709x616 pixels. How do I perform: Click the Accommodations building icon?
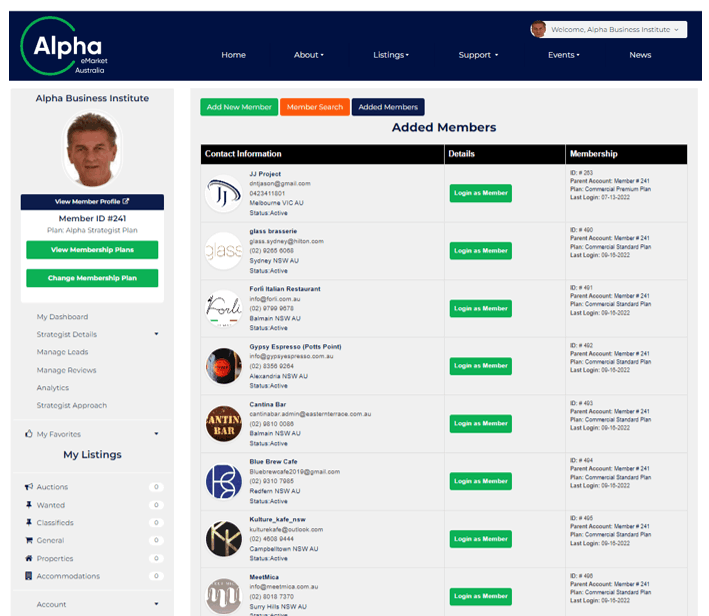(28, 576)
